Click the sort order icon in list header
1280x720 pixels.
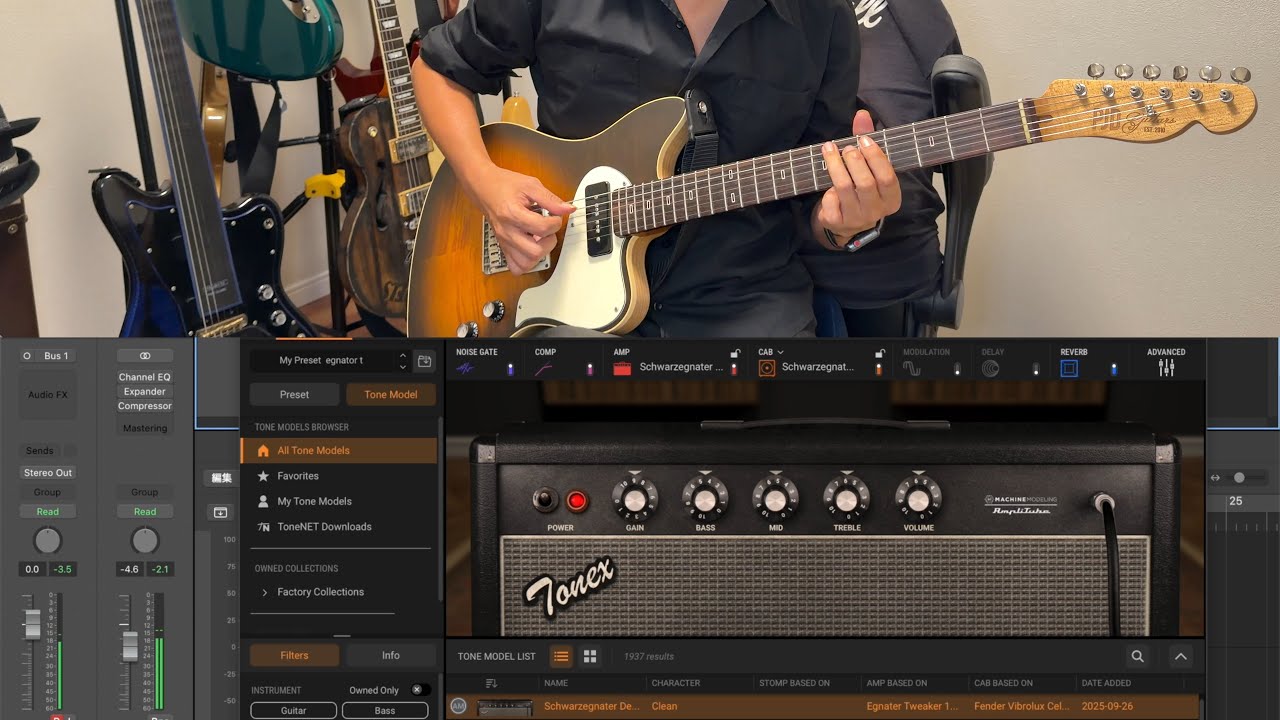point(491,683)
